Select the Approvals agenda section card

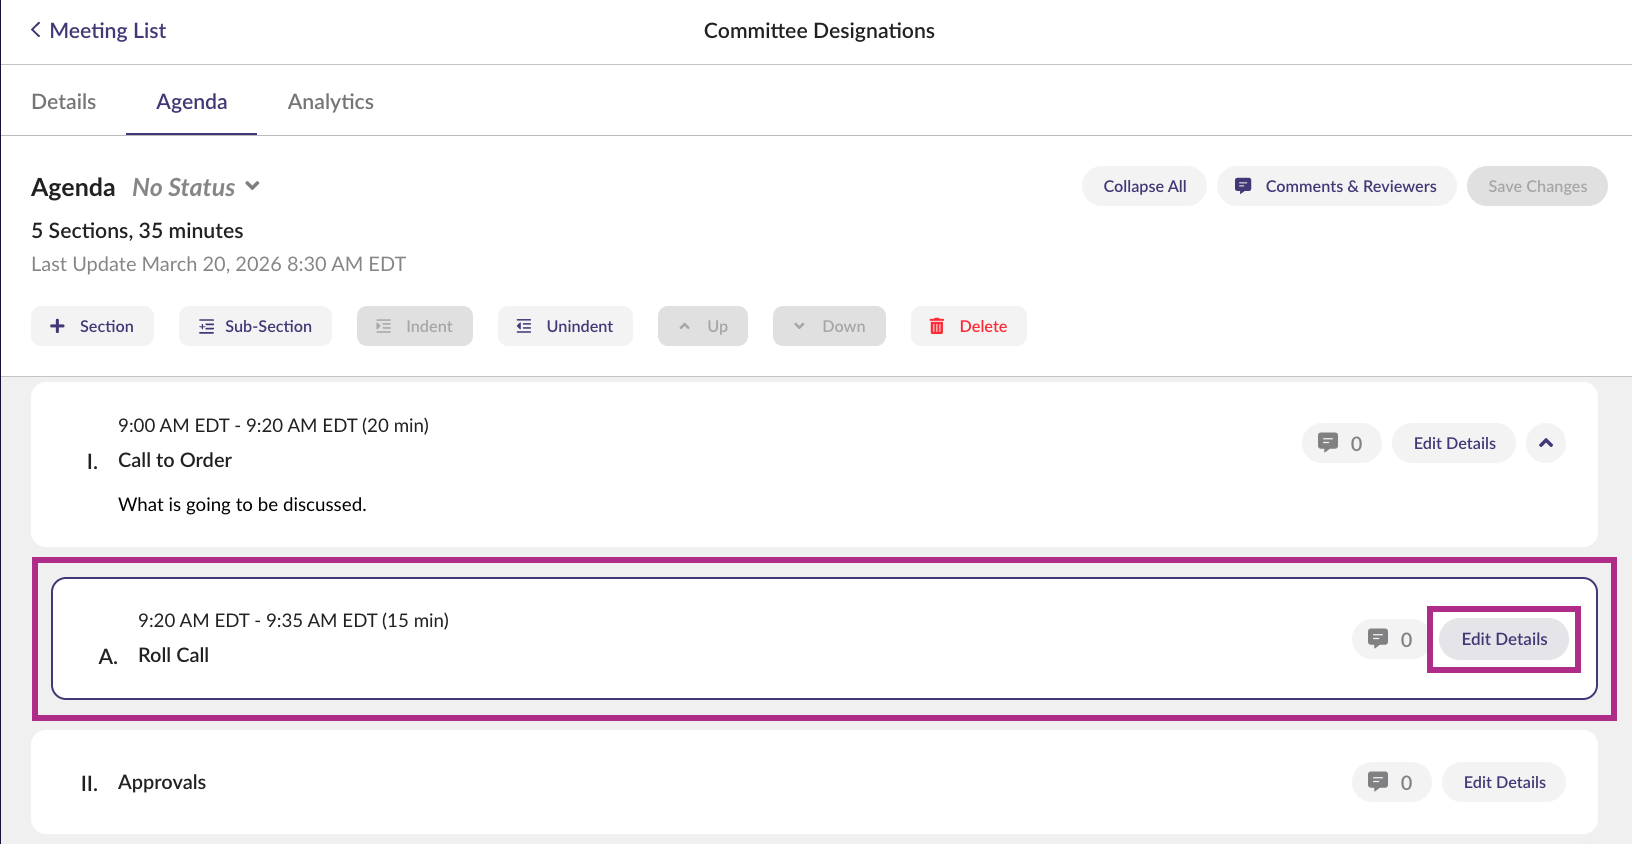coord(700,782)
